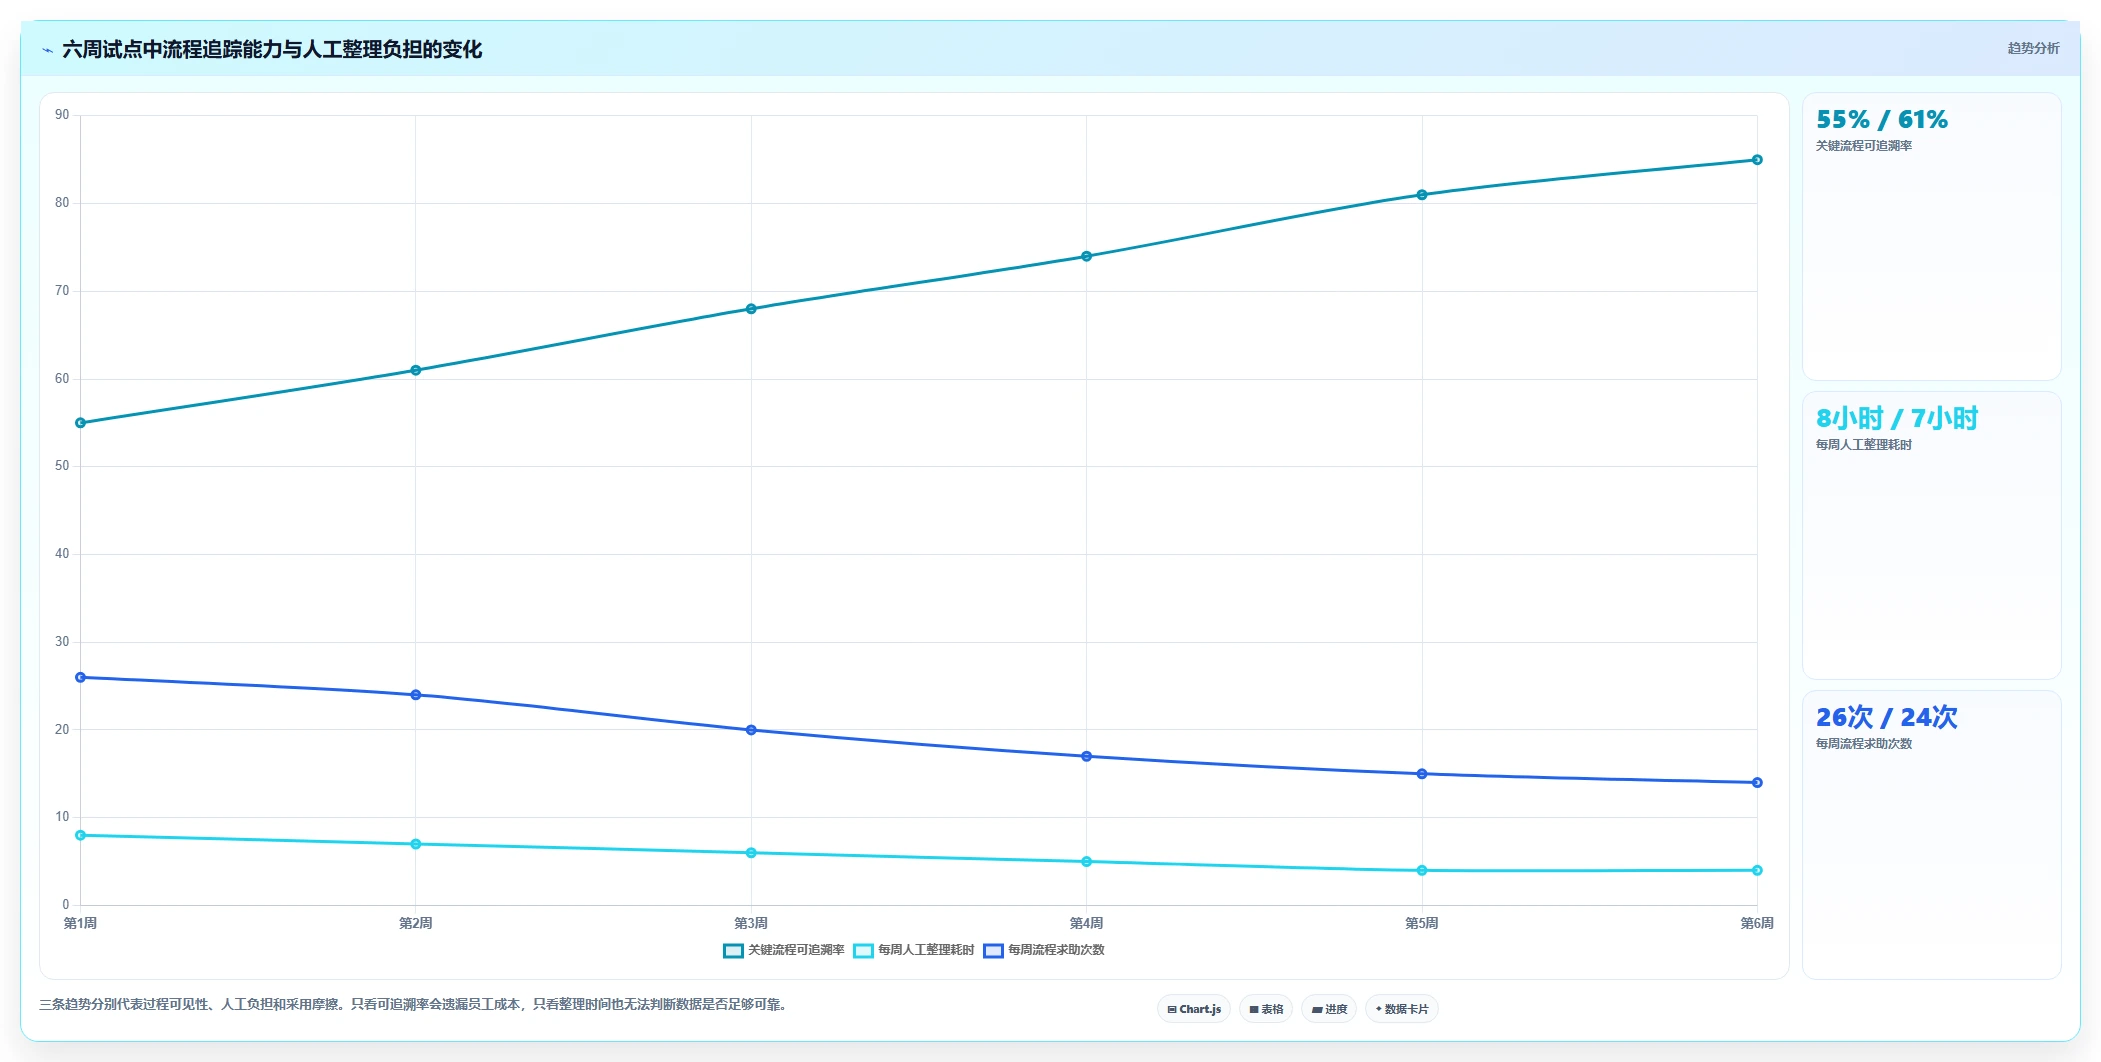Select the manual-hours data point at 第5周
Image resolution: width=2101 pixels, height=1062 pixels.
pyautogui.click(x=1422, y=871)
